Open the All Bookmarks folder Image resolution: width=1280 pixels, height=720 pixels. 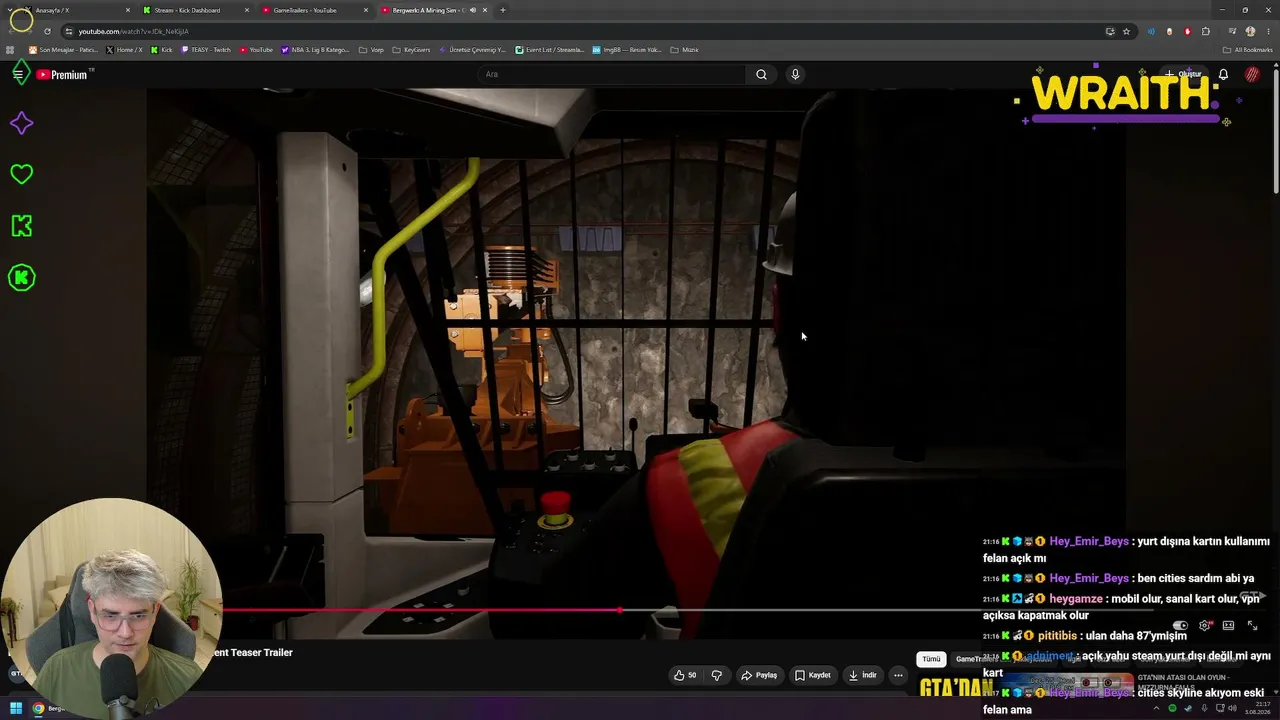pos(1247,50)
